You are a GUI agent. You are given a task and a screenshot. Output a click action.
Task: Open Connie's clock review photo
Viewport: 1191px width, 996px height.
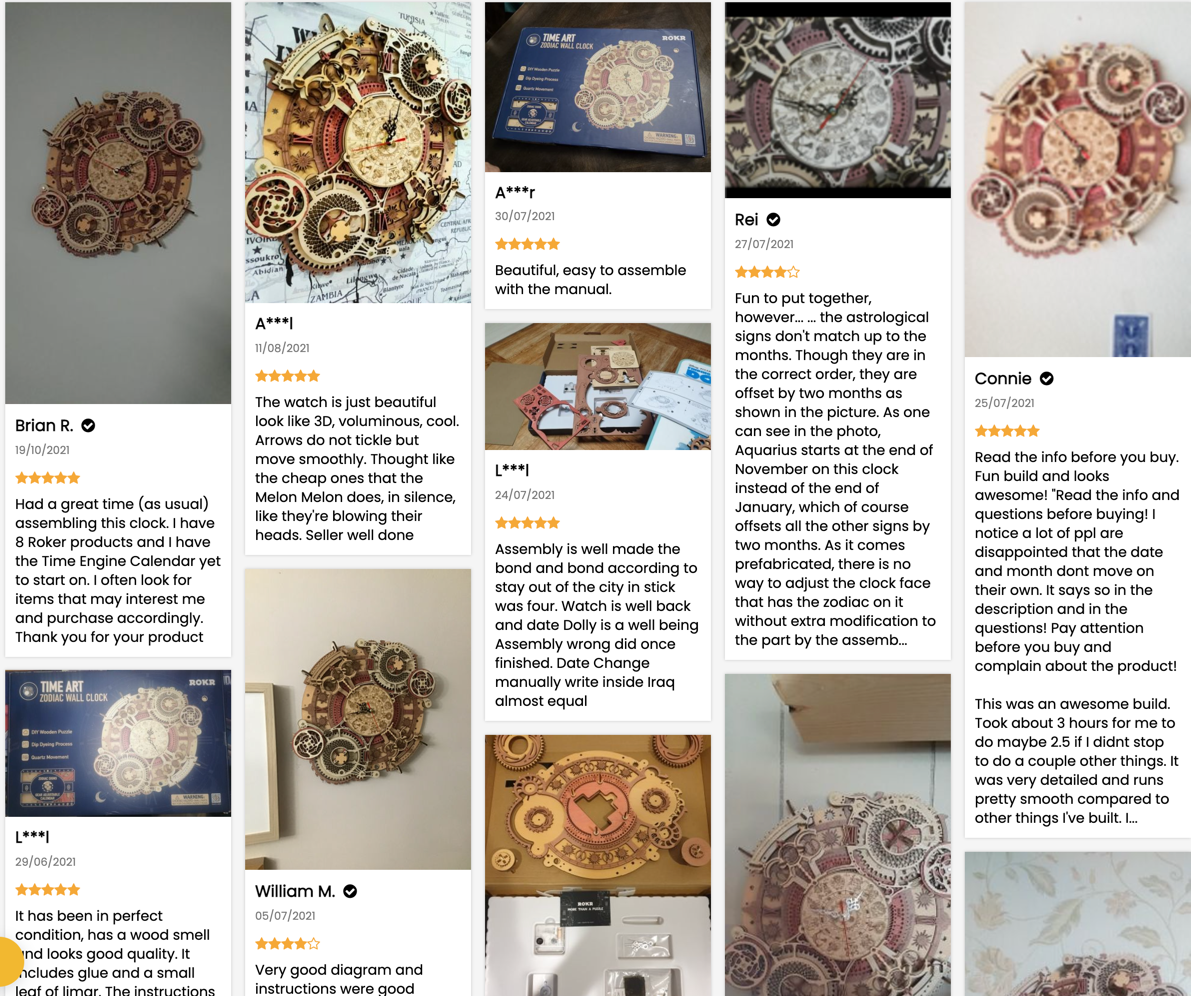1077,179
